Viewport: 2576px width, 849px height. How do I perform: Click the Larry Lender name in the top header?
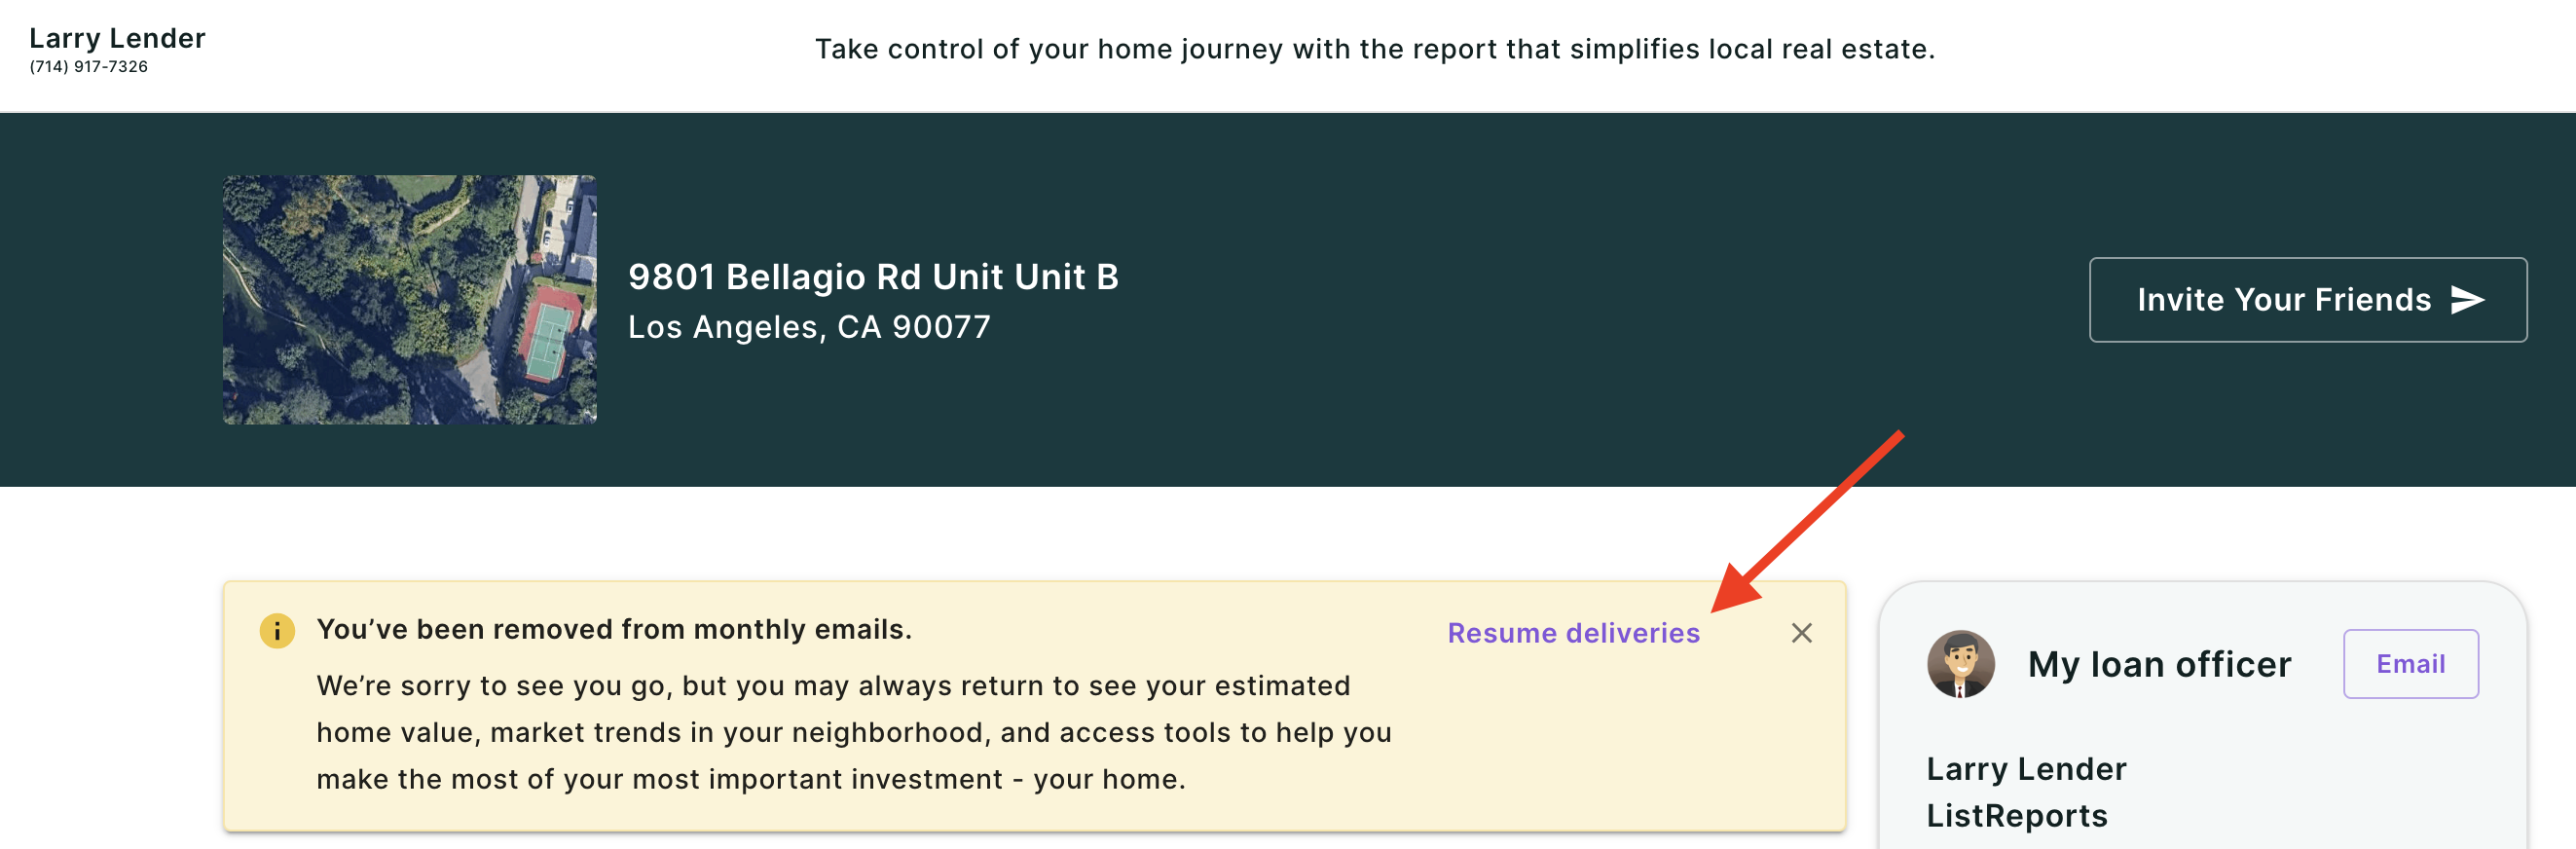point(117,38)
